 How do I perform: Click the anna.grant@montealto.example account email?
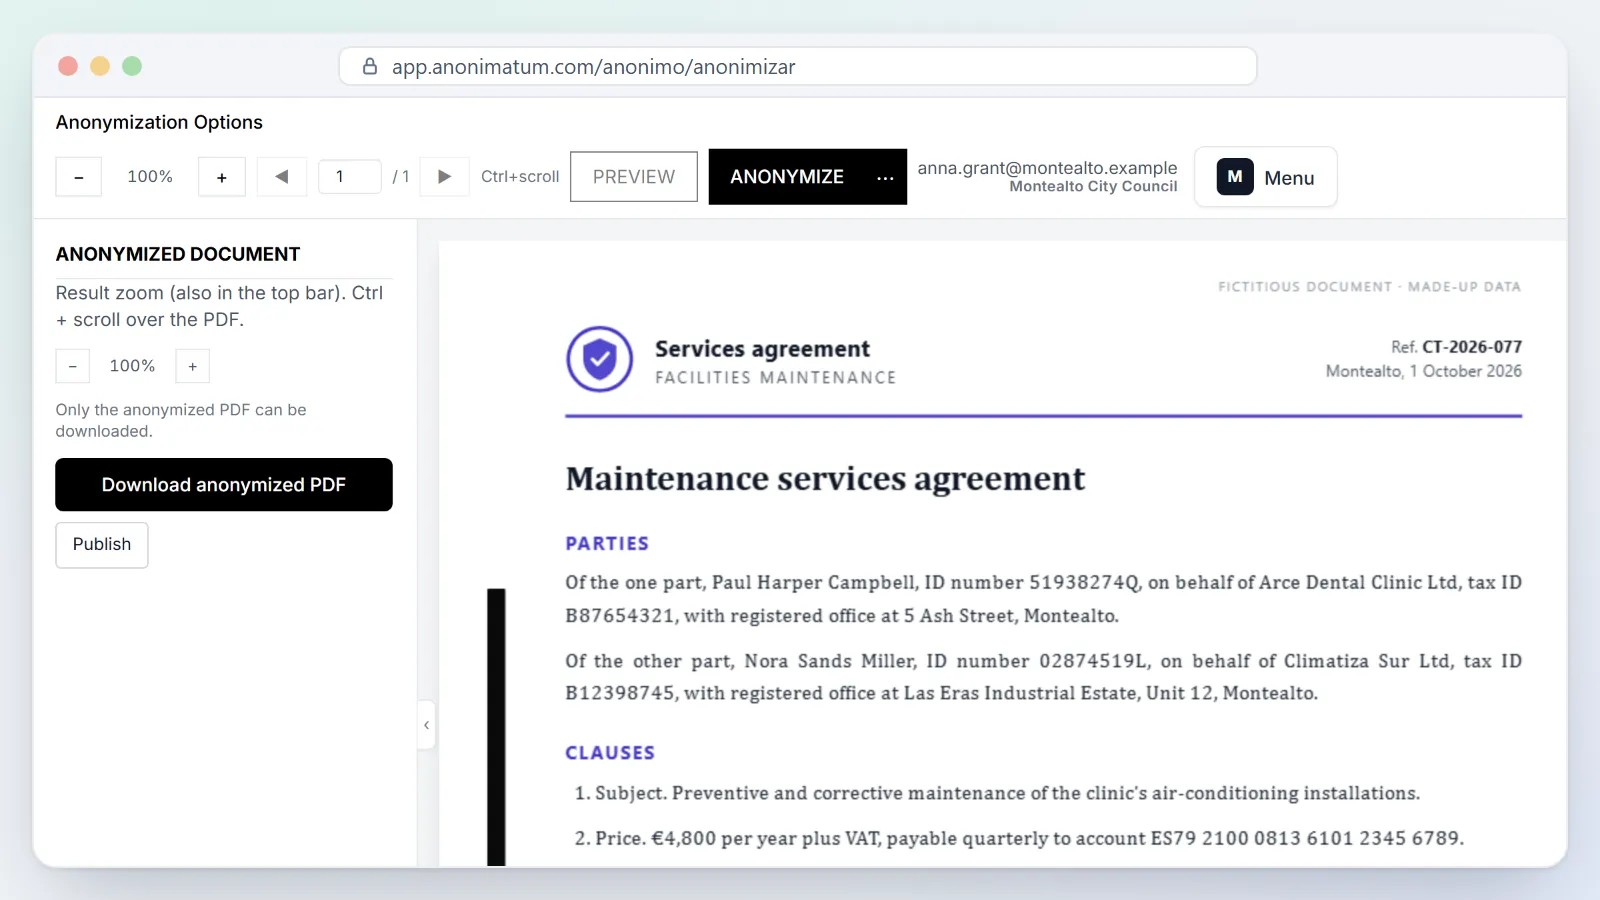(1047, 168)
